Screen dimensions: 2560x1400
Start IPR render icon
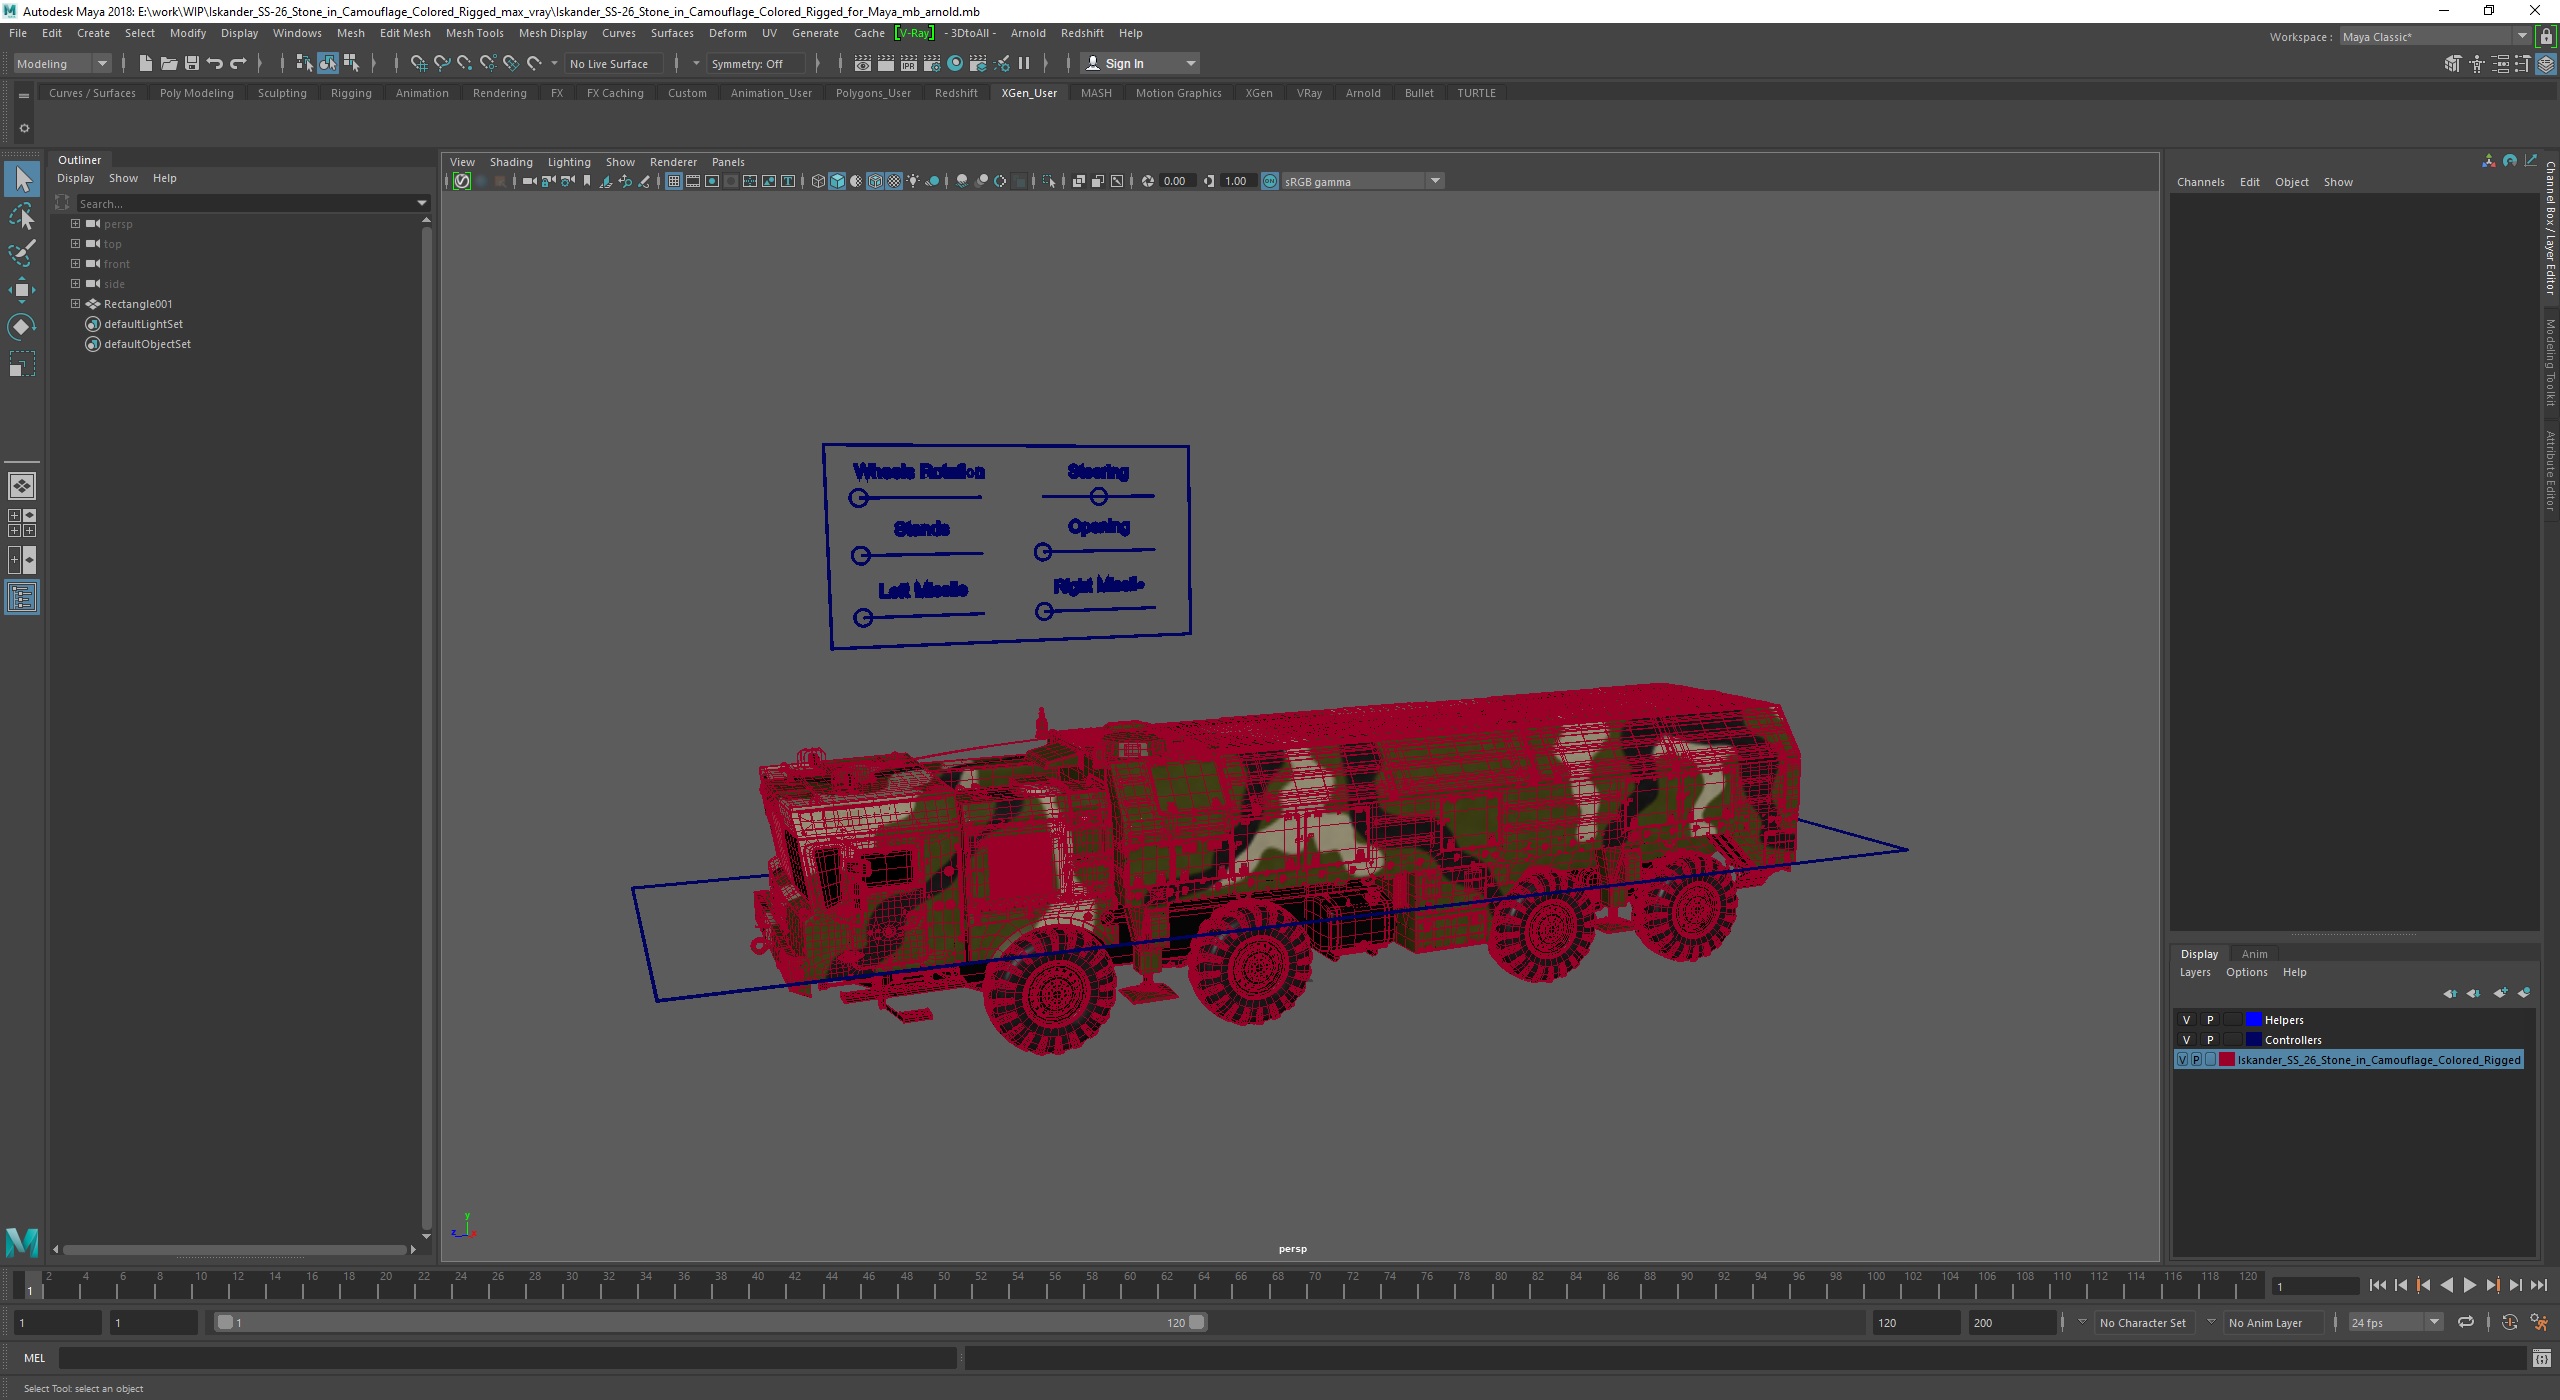pos(908,63)
